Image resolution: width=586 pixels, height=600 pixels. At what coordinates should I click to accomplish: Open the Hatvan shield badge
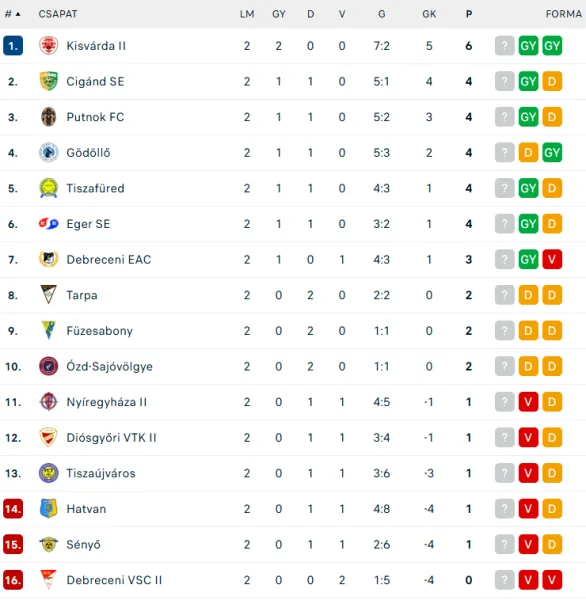point(49,509)
